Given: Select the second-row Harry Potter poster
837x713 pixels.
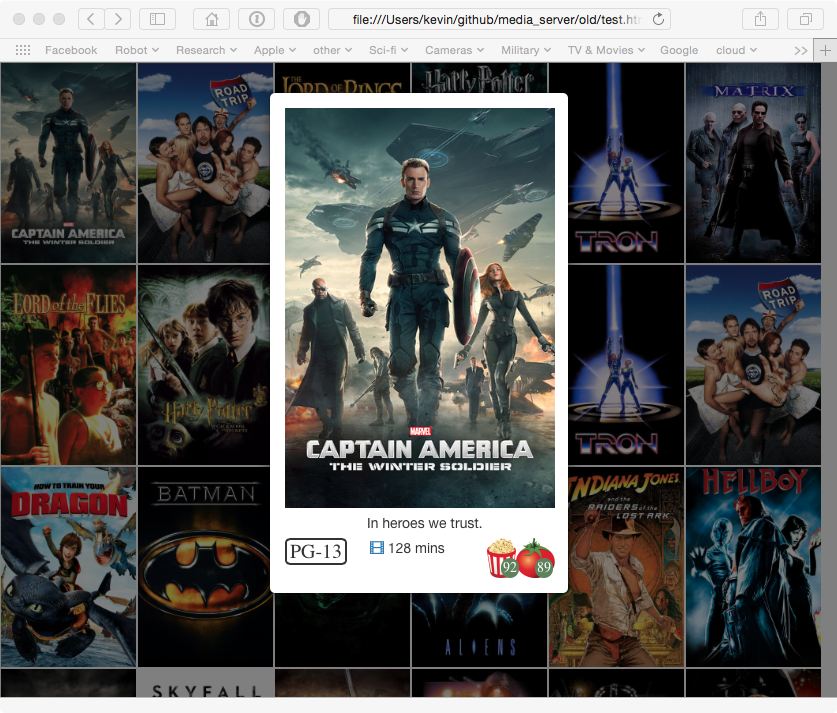Looking at the screenshot, I should coord(204,365).
